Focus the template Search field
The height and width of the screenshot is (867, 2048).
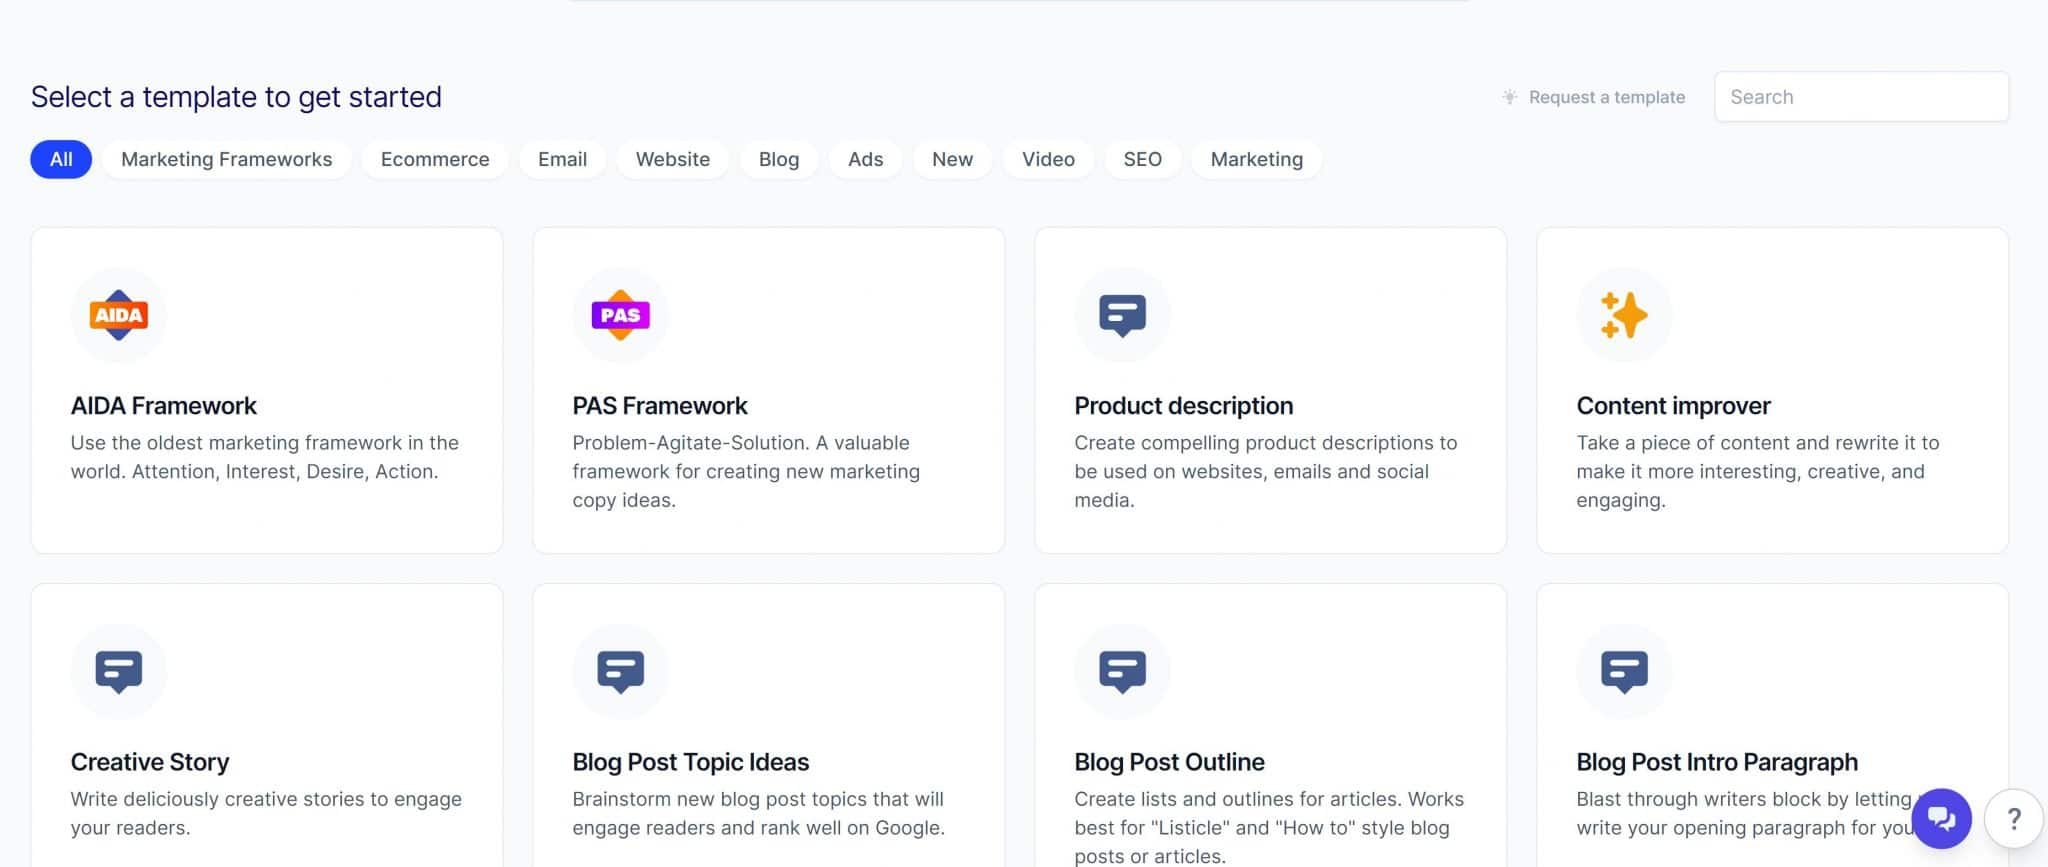coord(1861,97)
